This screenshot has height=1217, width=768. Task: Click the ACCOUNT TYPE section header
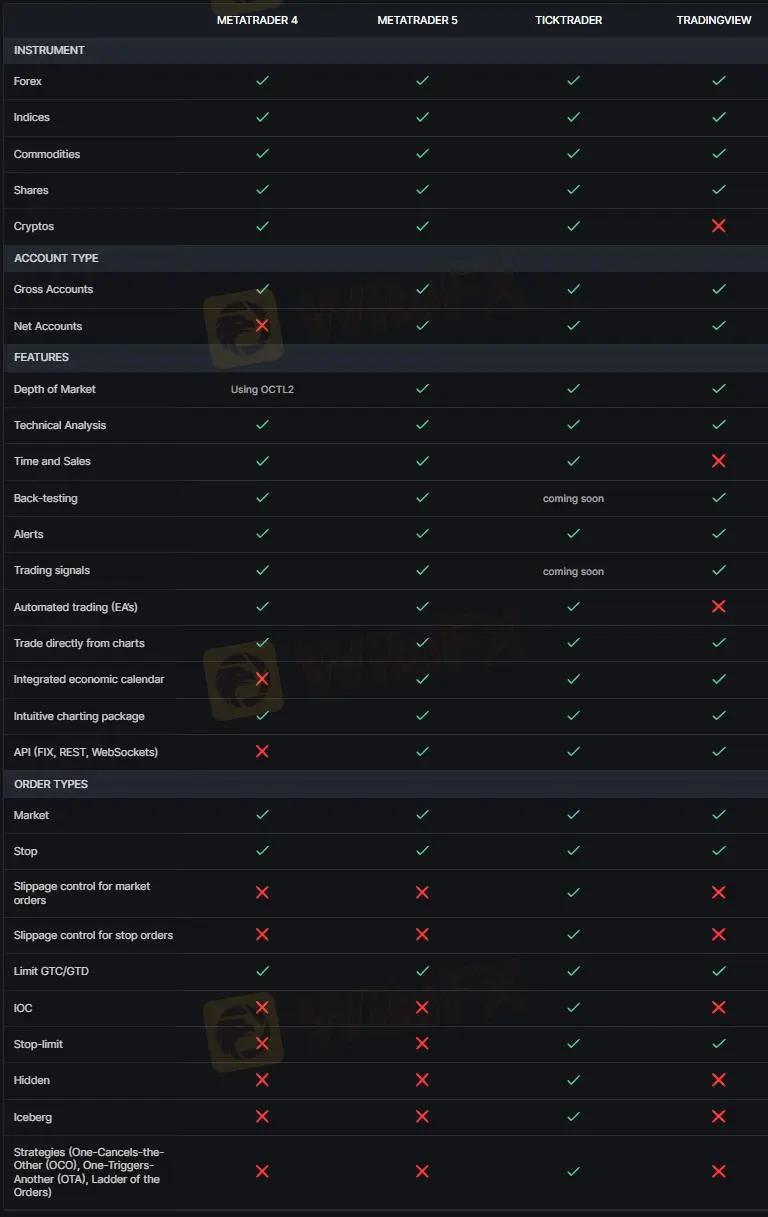pyautogui.click(x=56, y=258)
